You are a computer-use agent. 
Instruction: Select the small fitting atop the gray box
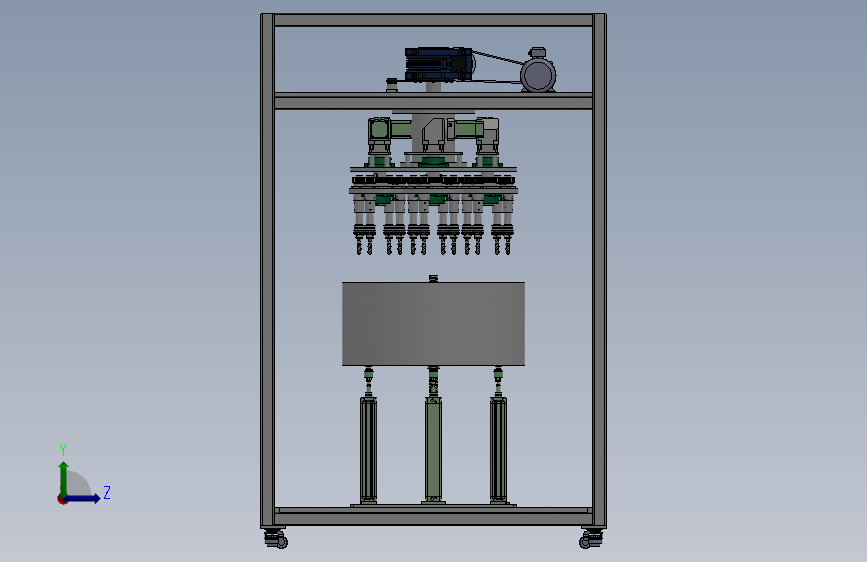point(434,278)
